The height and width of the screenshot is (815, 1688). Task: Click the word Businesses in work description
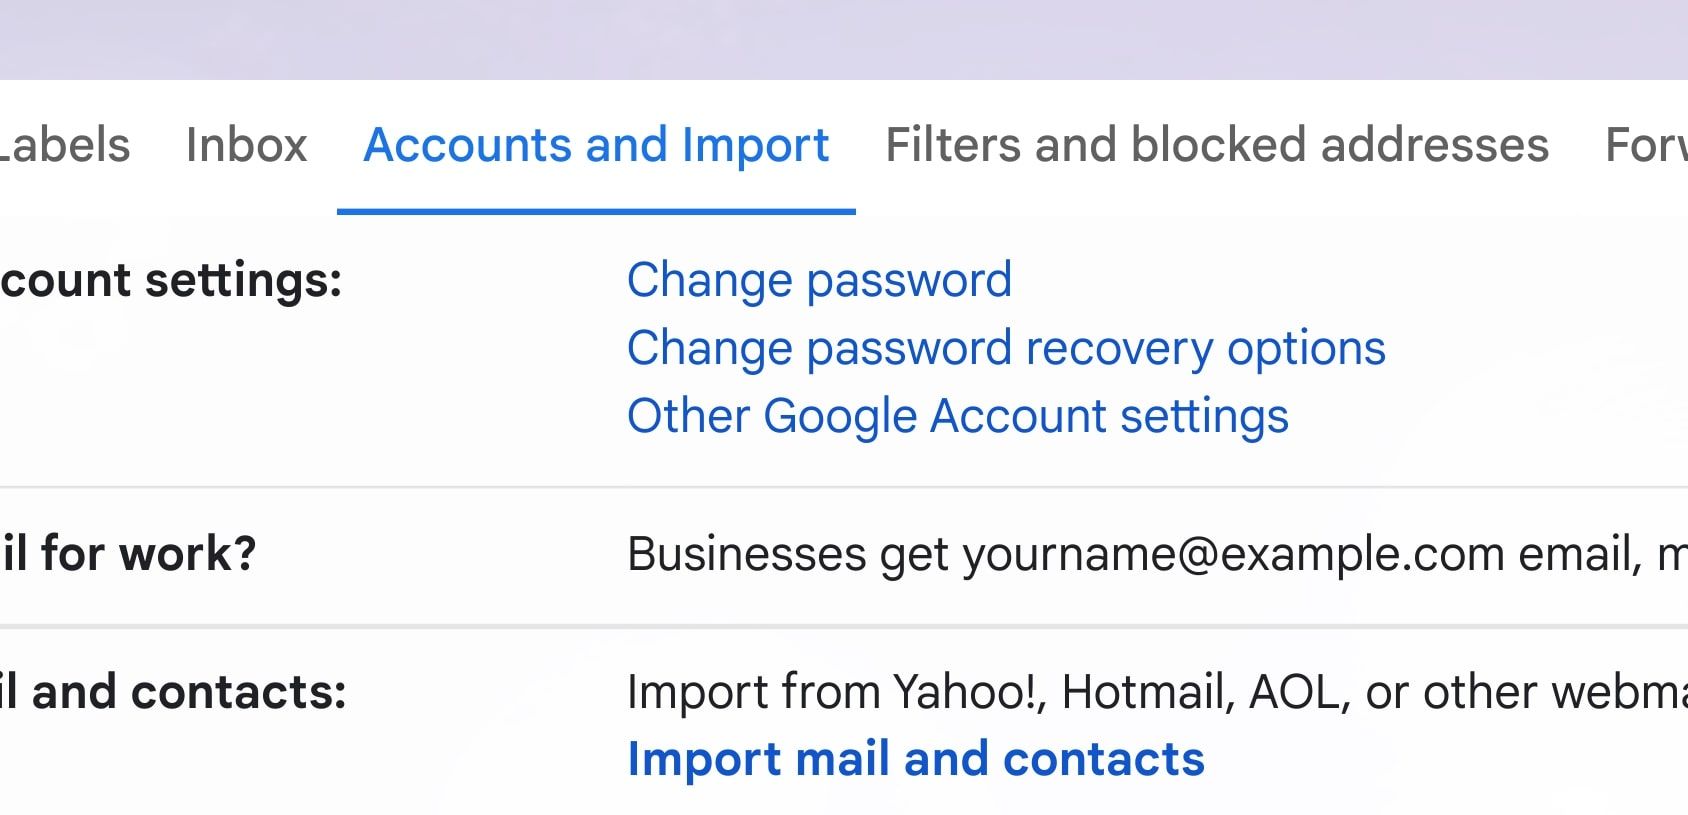pos(746,554)
